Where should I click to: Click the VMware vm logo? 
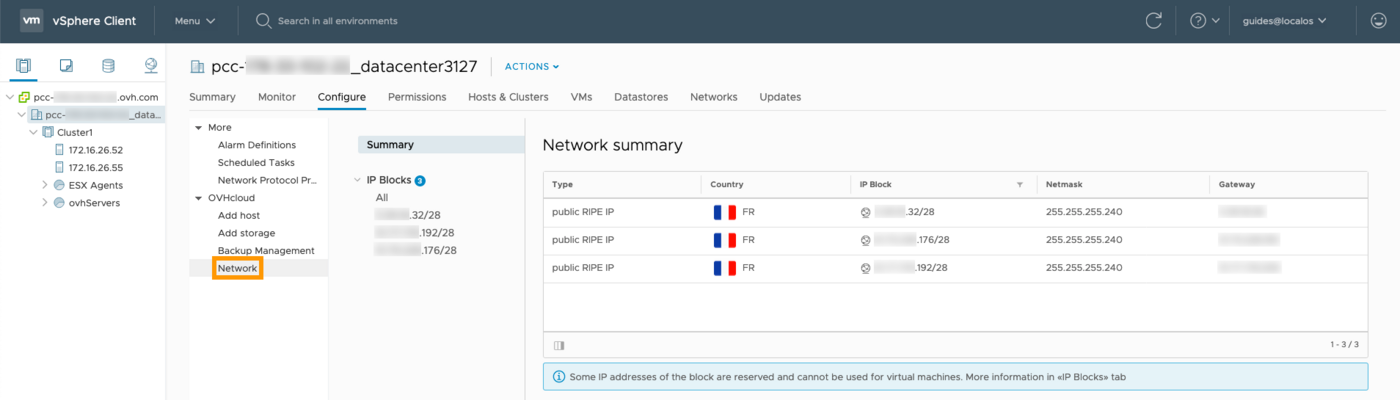coord(31,20)
